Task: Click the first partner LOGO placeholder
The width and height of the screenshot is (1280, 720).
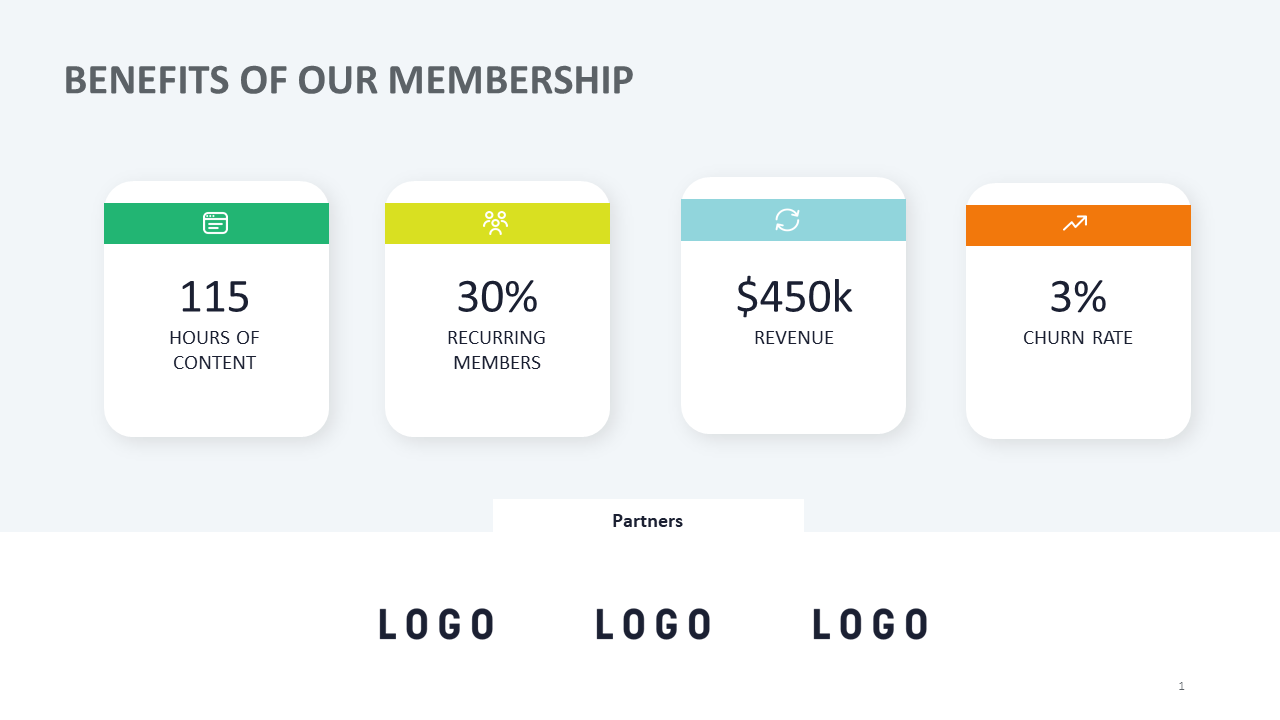Action: point(437,624)
